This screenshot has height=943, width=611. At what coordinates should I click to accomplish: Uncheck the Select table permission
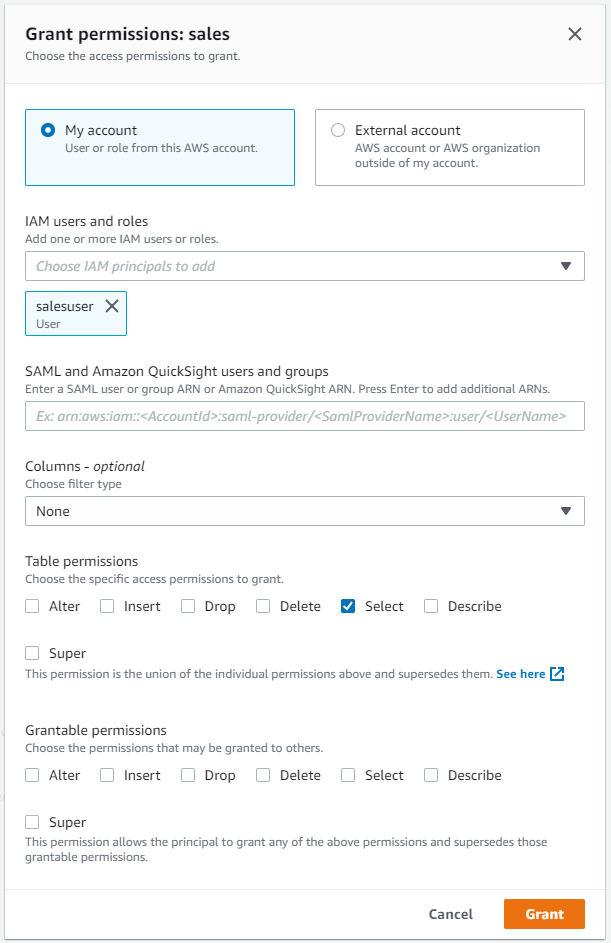(x=348, y=606)
